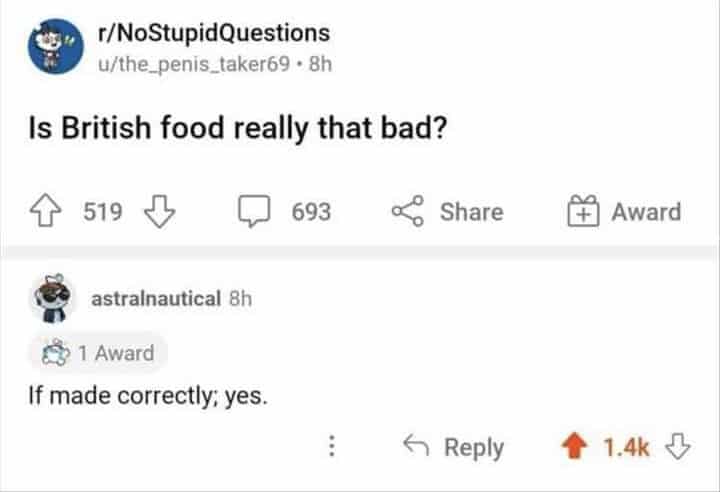Downvote astralnautical's comment
Viewport: 720px width, 492px height.
coord(680,448)
